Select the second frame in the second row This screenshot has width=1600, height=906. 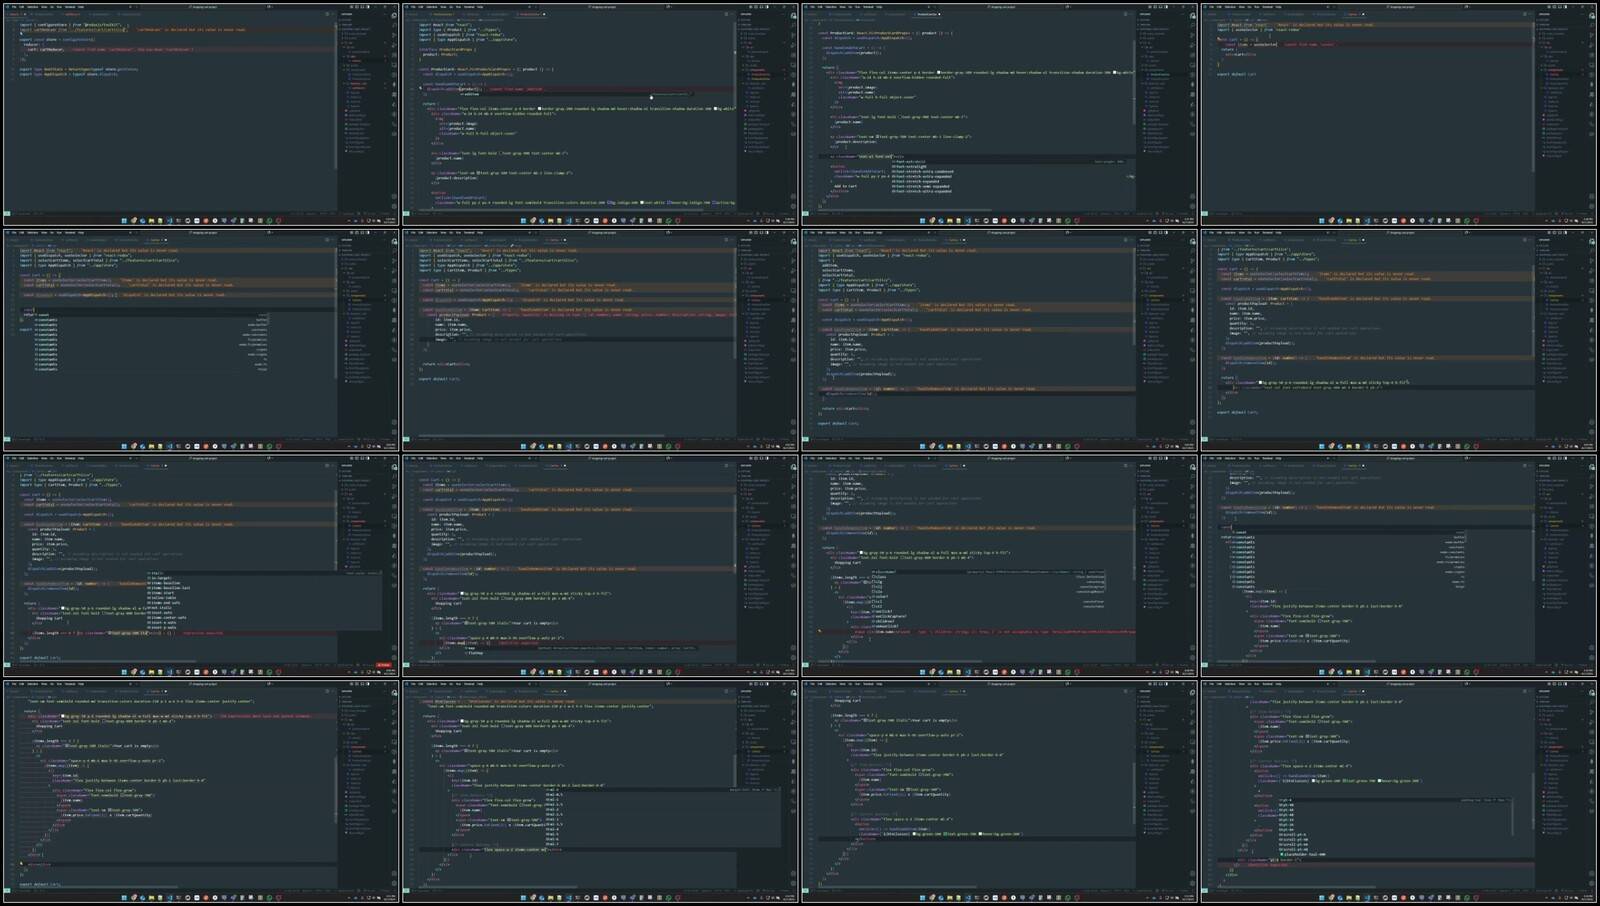click(x=600, y=340)
